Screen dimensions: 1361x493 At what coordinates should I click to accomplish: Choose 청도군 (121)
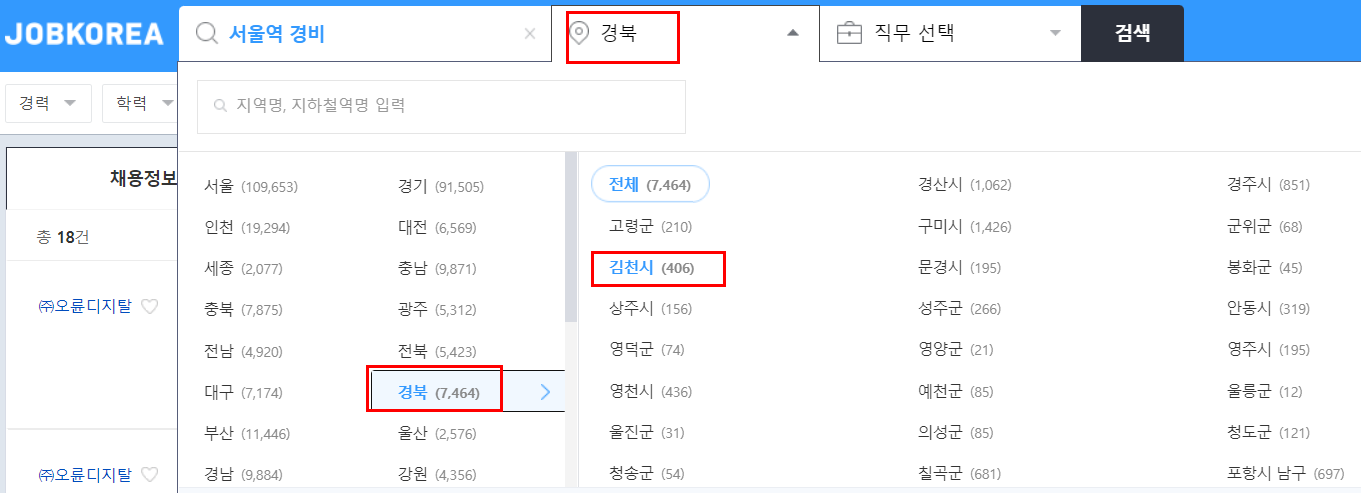click(x=1268, y=433)
